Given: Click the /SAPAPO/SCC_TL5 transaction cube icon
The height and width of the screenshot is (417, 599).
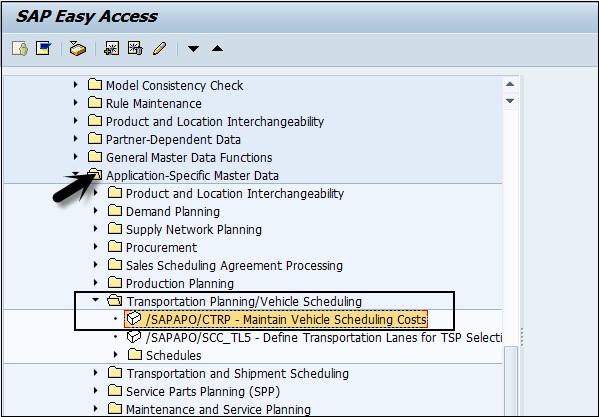Looking at the screenshot, I should point(134,336).
